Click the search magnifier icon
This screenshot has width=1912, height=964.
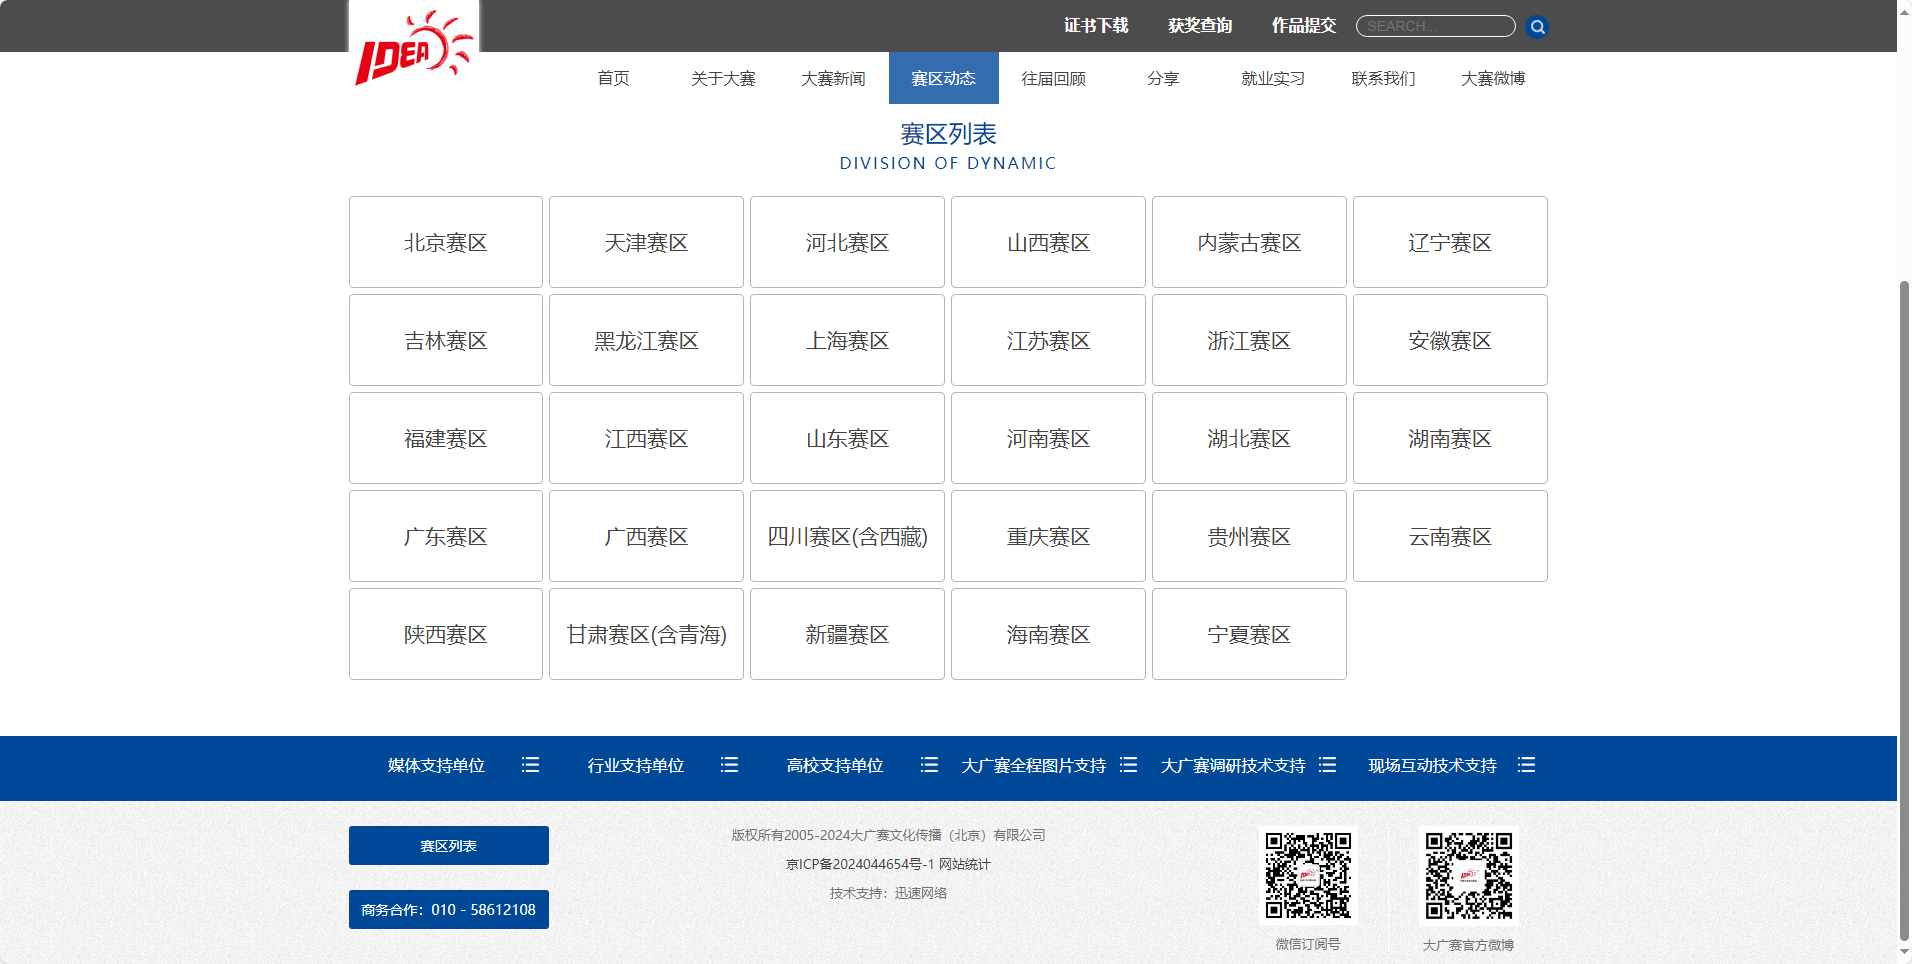coord(1537,27)
